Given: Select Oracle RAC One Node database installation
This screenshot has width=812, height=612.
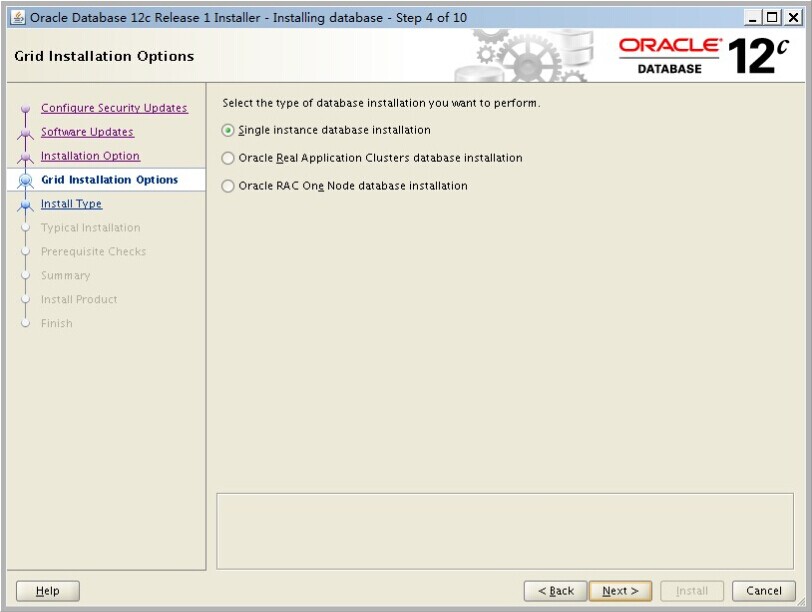Looking at the screenshot, I should pos(229,186).
